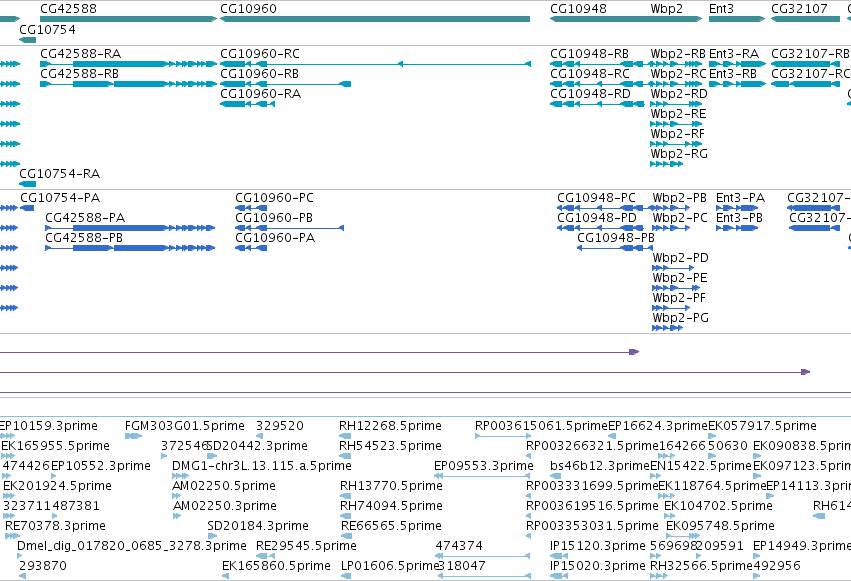This screenshot has height=581, width=851.
Task: Select EST EK057917.5prime
Action: (763, 426)
